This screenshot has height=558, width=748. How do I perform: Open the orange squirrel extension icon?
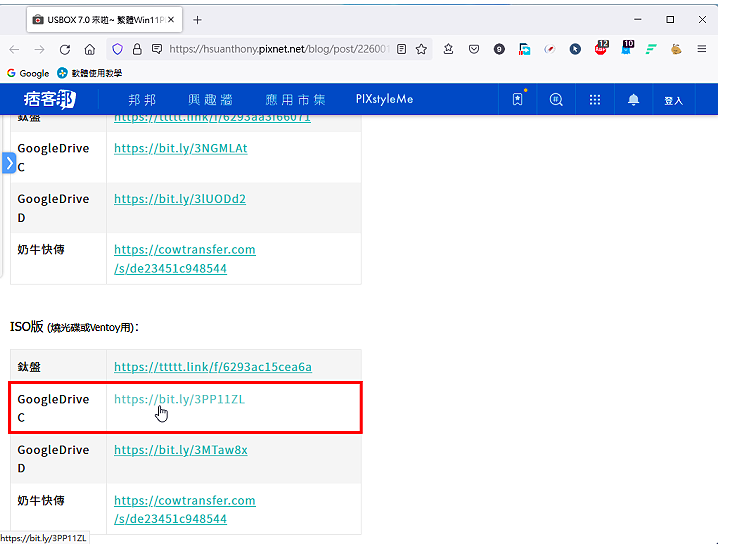[676, 49]
